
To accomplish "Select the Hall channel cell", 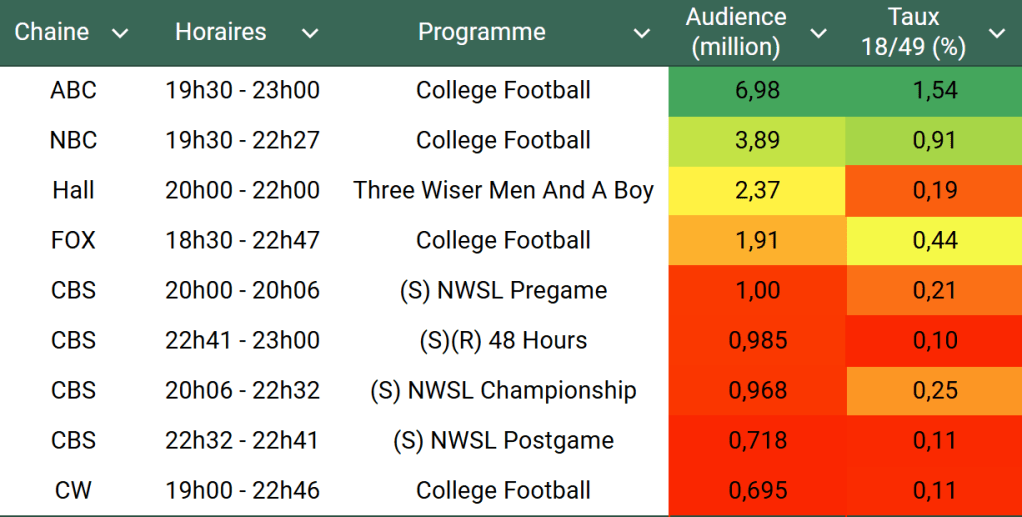I will [73, 190].
